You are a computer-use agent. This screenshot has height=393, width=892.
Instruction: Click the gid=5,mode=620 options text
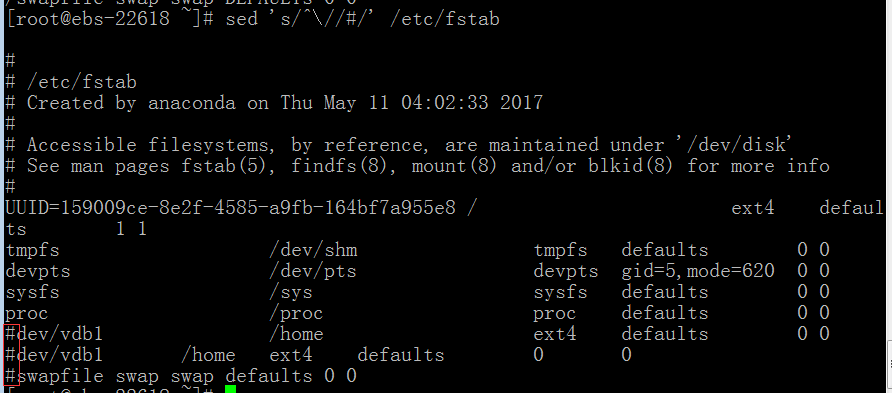coord(697,271)
